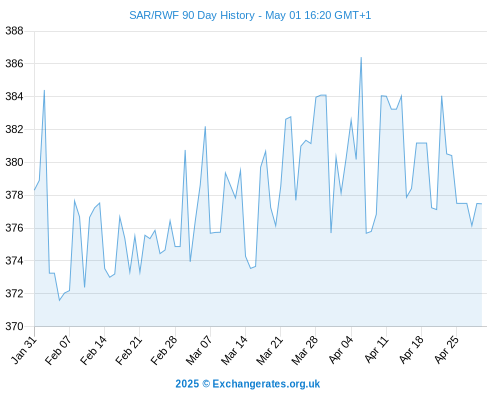Select the Feb 14 x-axis date label
The height and width of the screenshot is (400, 495).
[93, 350]
